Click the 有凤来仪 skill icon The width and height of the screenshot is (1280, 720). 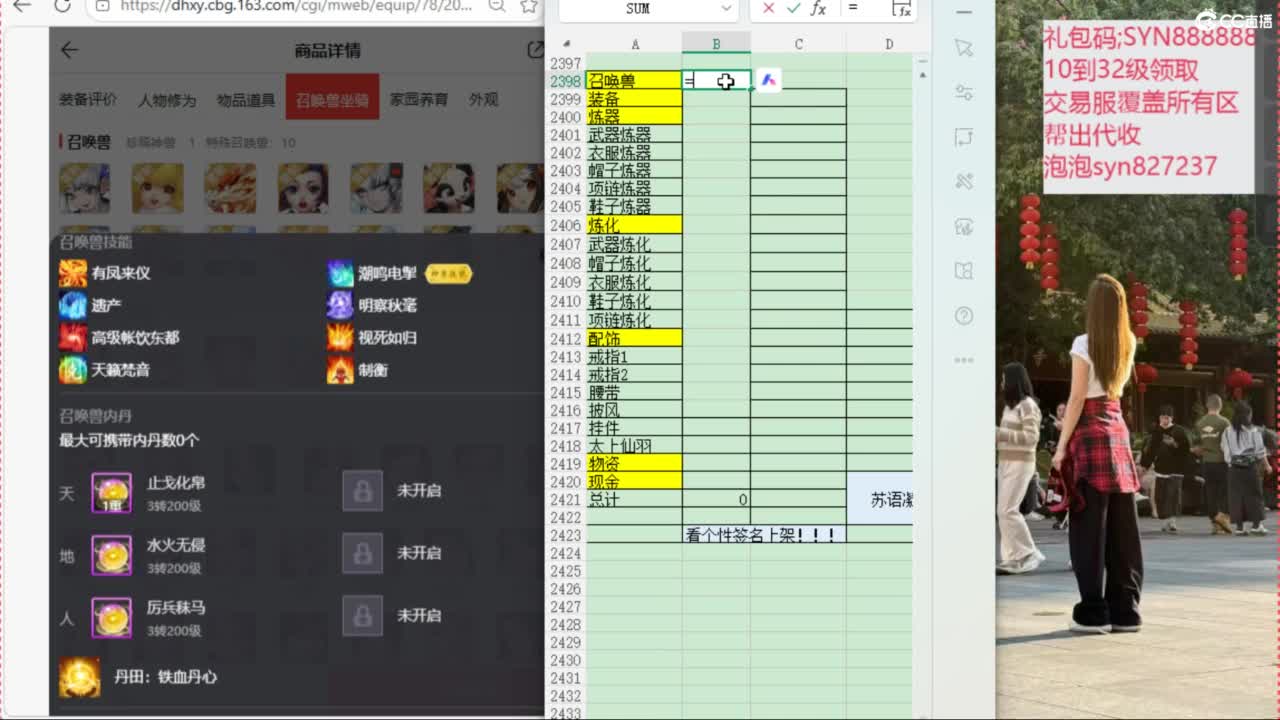tap(73, 273)
